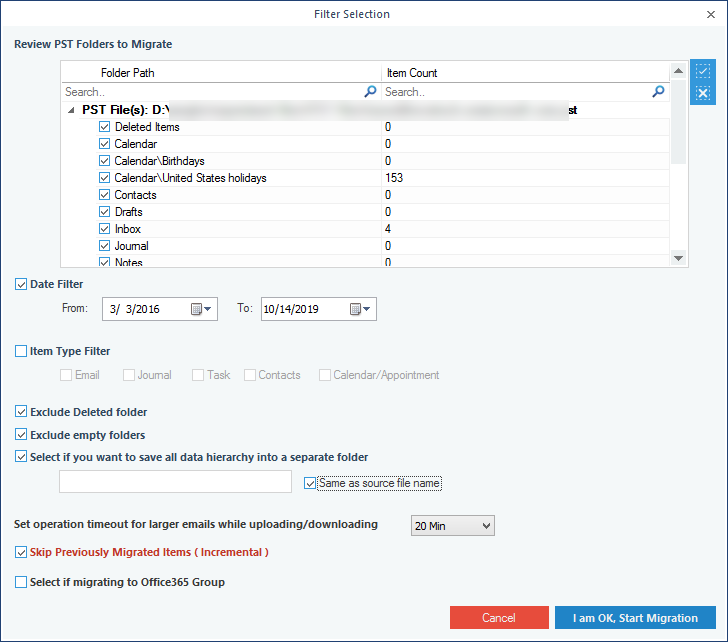The image size is (728, 642).
Task: Uncheck the Drafts folder checkbox
Action: pyautogui.click(x=104, y=212)
